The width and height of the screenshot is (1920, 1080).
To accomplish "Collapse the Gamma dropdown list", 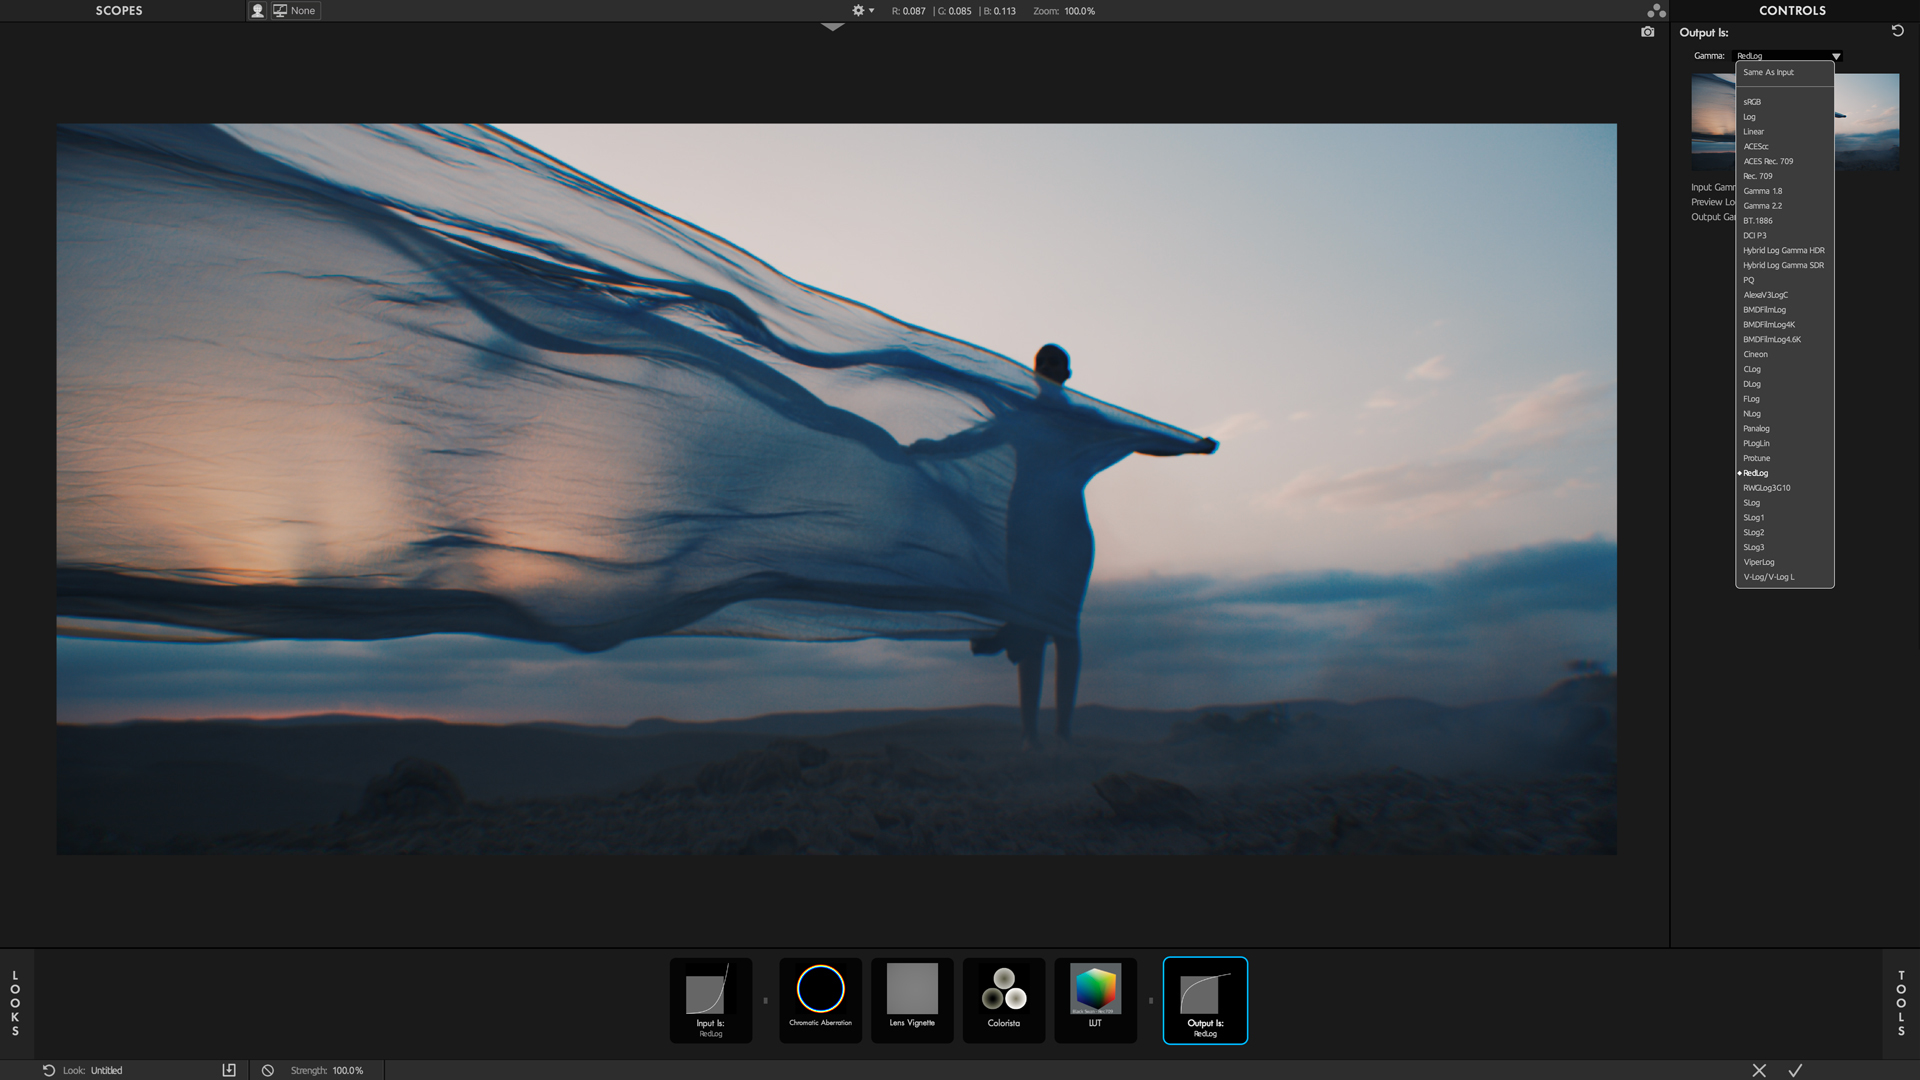I will click(1836, 57).
